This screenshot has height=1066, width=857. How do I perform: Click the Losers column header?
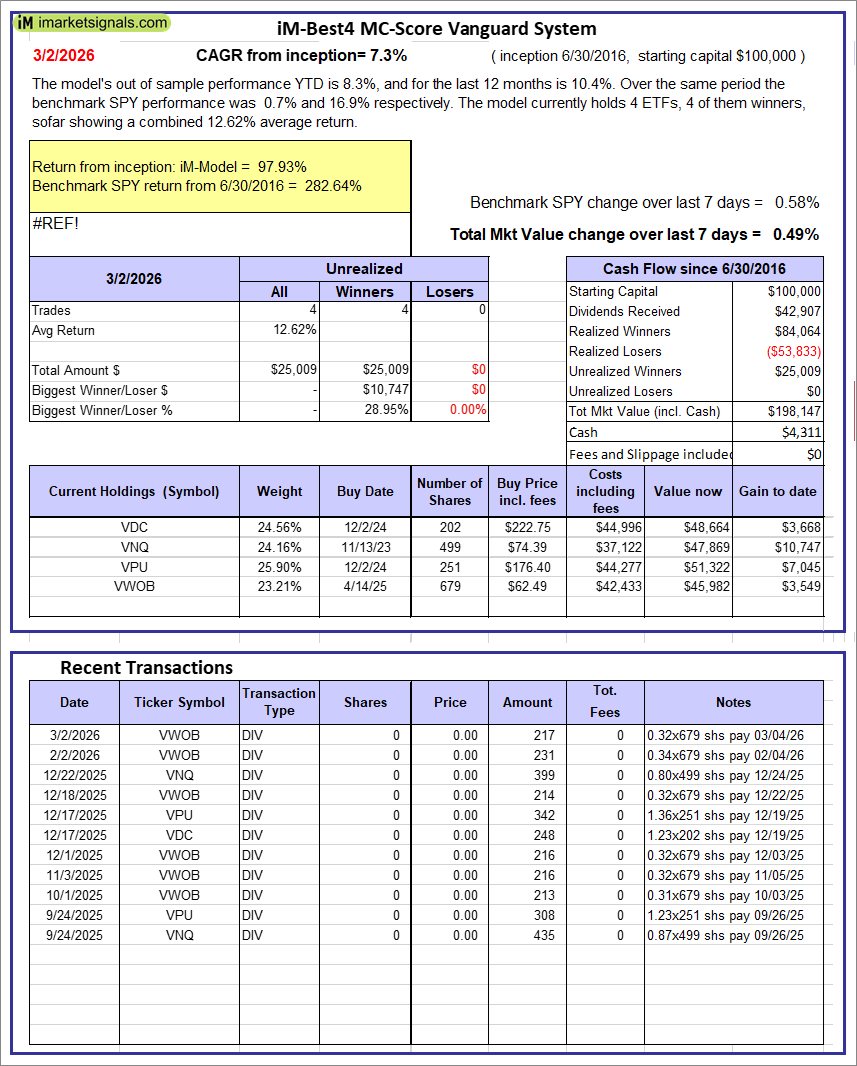click(x=449, y=292)
